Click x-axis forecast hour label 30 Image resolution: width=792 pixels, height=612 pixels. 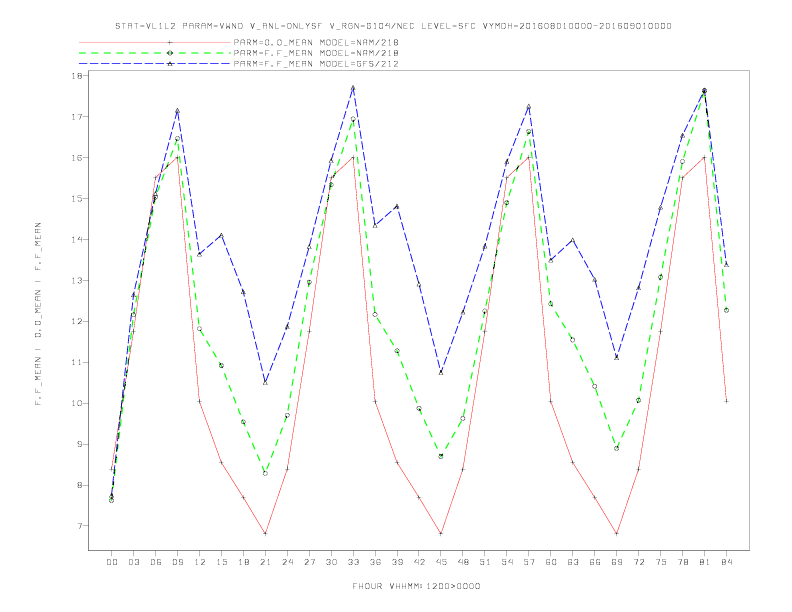[x=331, y=562]
